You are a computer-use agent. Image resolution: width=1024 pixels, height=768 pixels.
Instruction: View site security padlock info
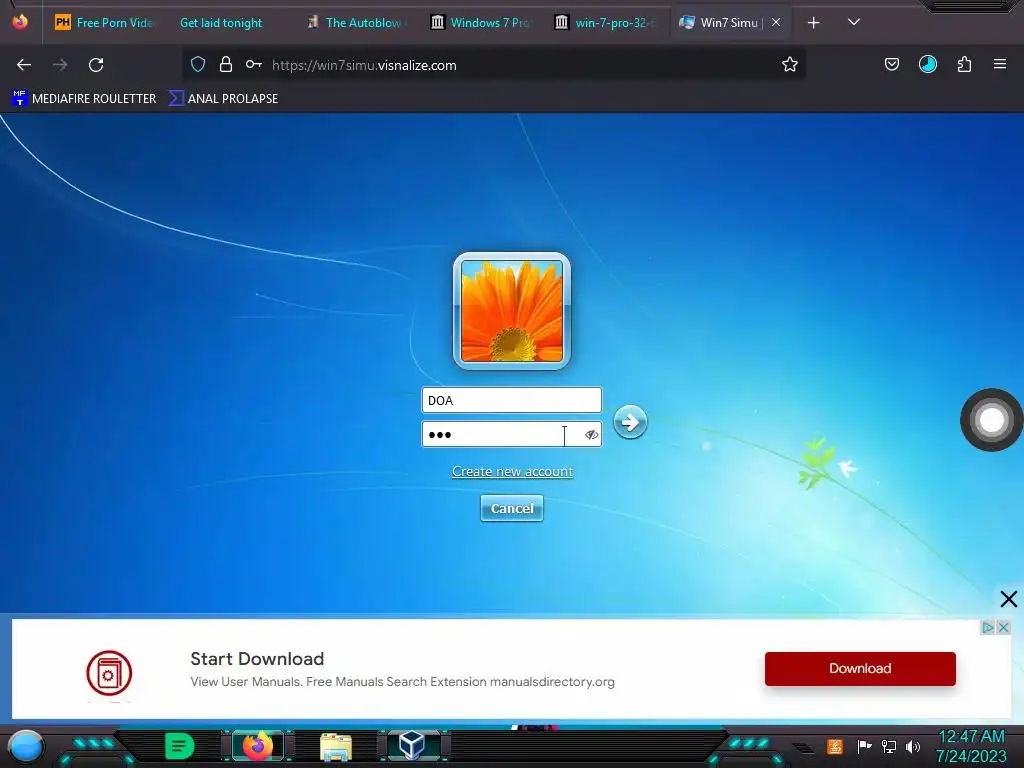[226, 64]
